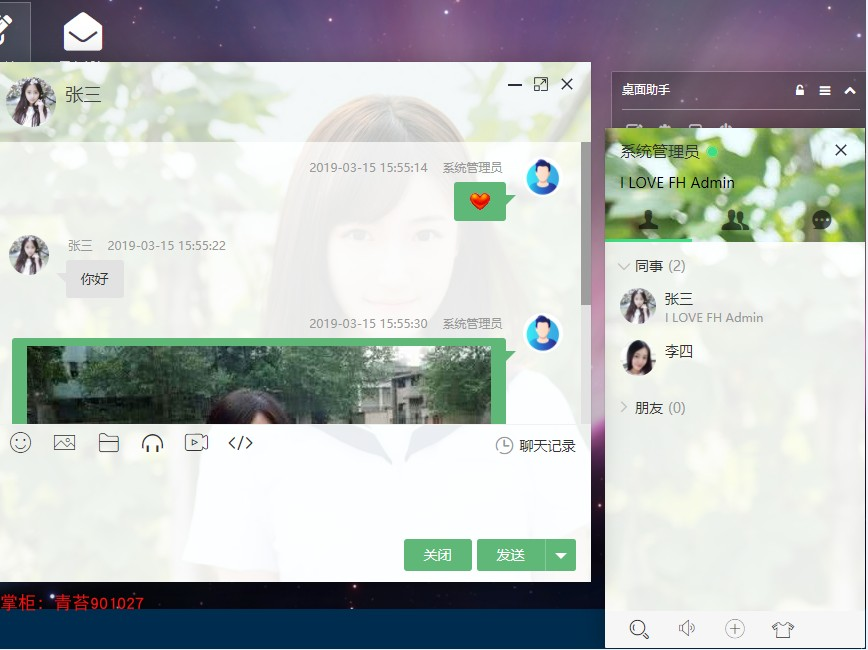Click the online status green dot
Screen dimensions: 868x650
point(712,152)
